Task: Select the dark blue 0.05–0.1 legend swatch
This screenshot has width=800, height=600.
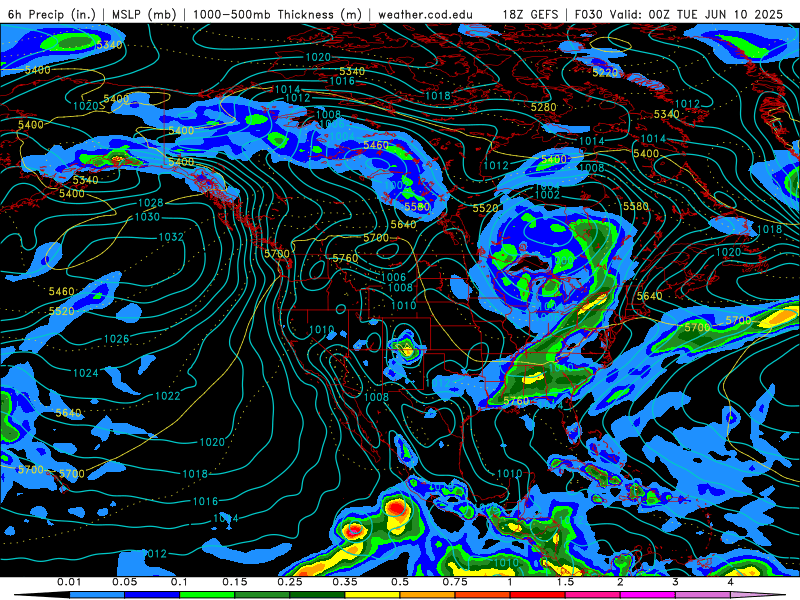Action: (x=152, y=595)
